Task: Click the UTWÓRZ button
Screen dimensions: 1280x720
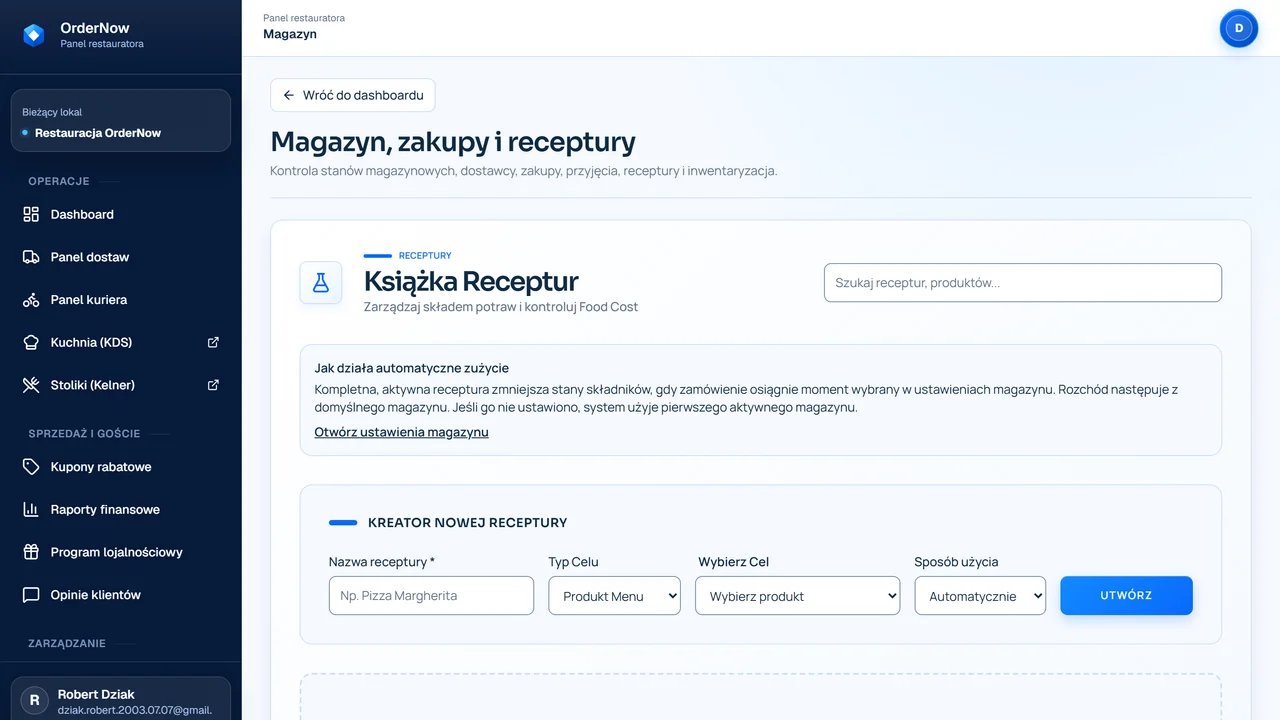Action: tap(1127, 595)
